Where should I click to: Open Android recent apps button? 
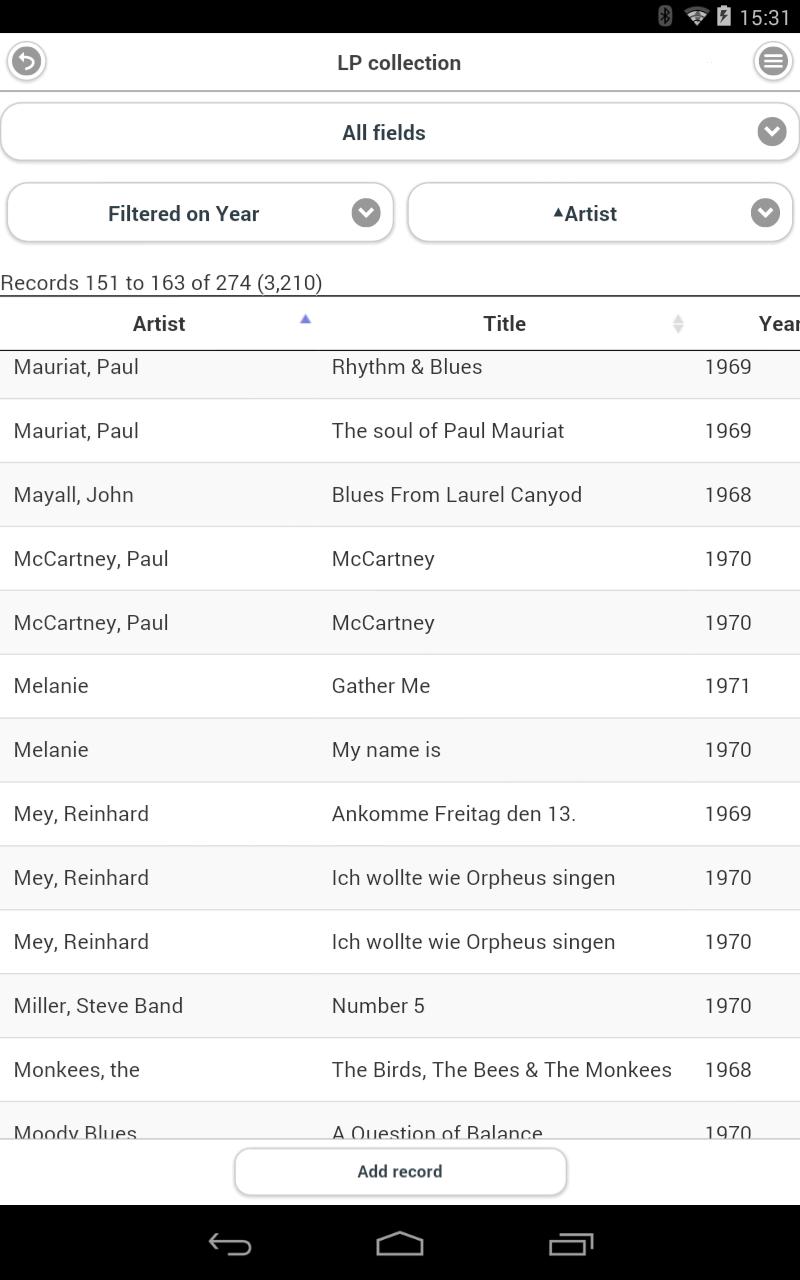tap(571, 1244)
